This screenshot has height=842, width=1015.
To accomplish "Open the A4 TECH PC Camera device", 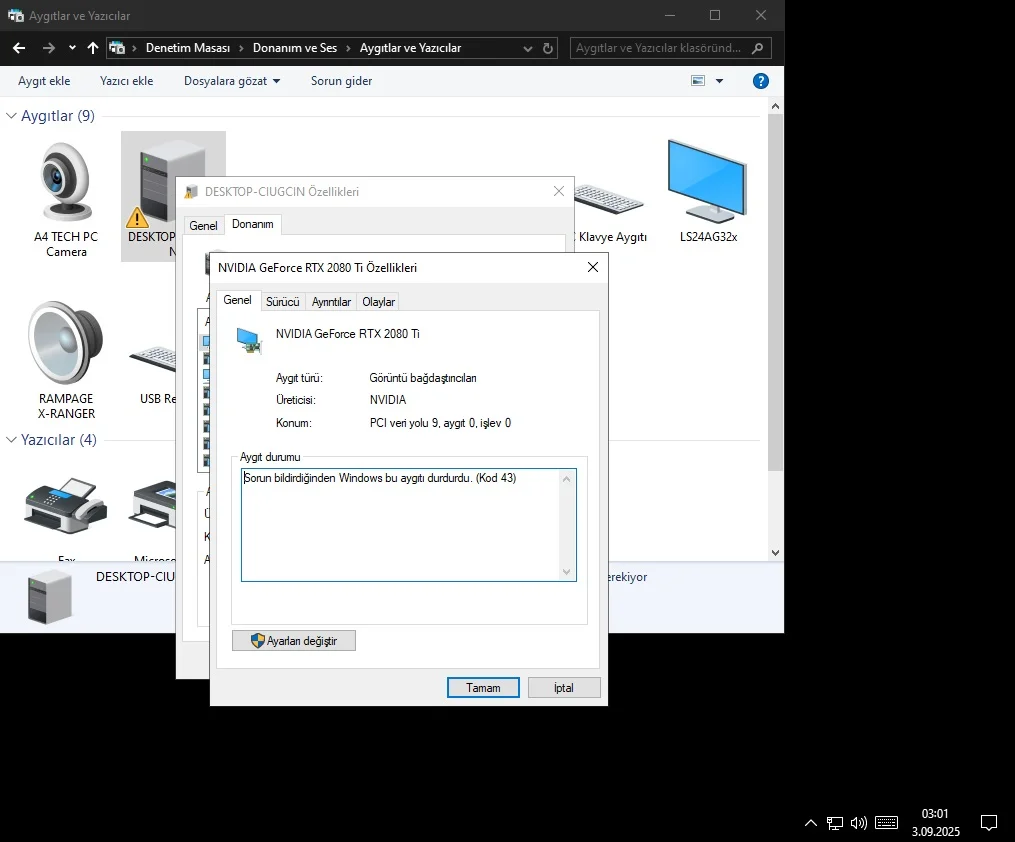I will pos(66,199).
